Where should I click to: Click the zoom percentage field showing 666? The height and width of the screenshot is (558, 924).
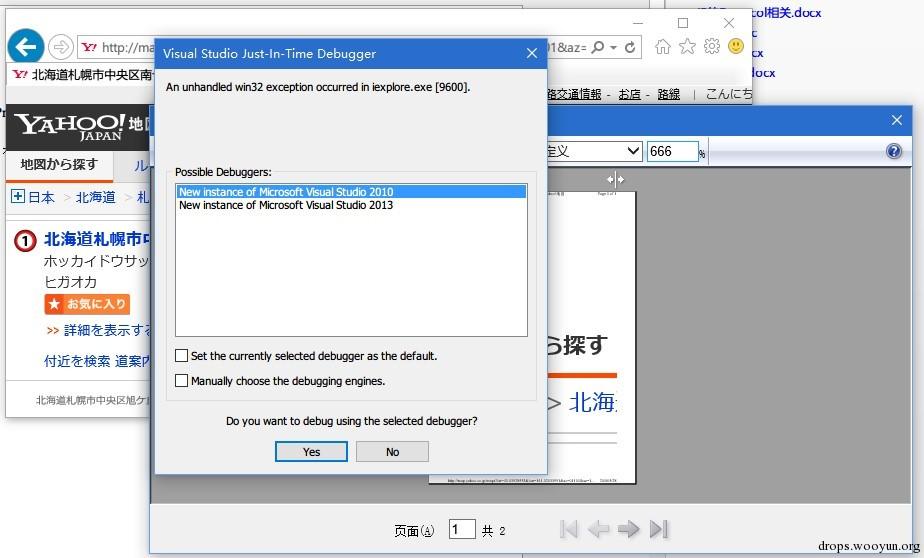point(672,151)
